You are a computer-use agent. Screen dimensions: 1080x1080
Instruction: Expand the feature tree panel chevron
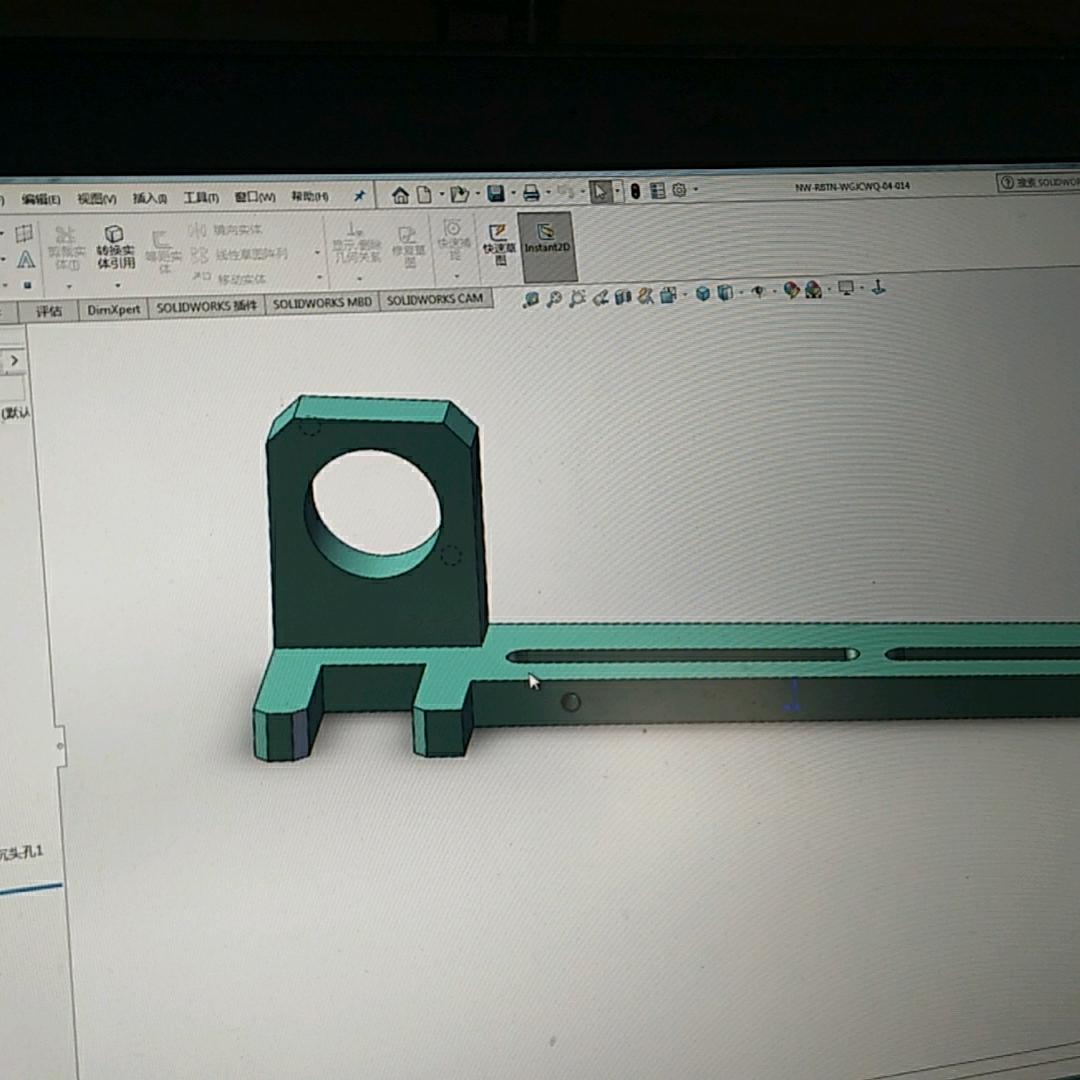[x=14, y=360]
